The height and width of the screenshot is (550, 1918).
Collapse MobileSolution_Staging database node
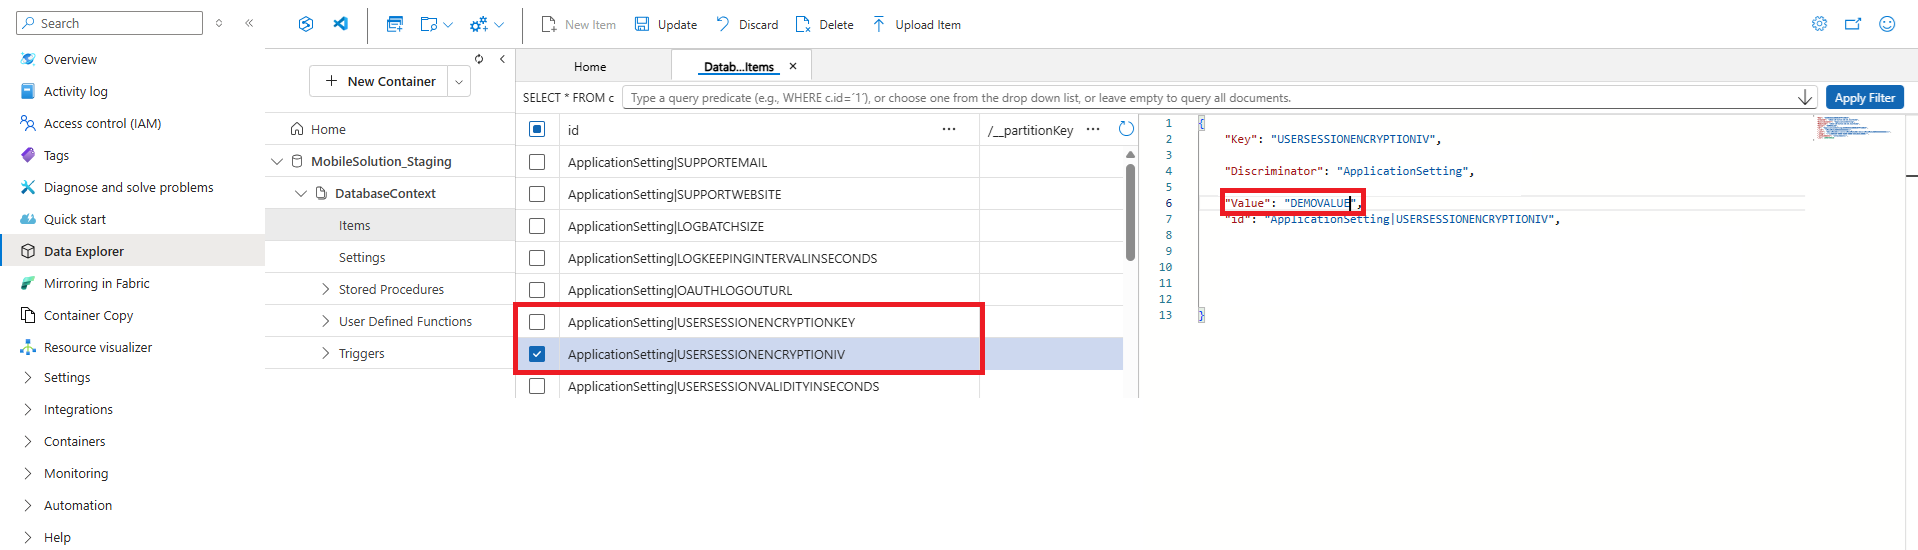tap(277, 161)
